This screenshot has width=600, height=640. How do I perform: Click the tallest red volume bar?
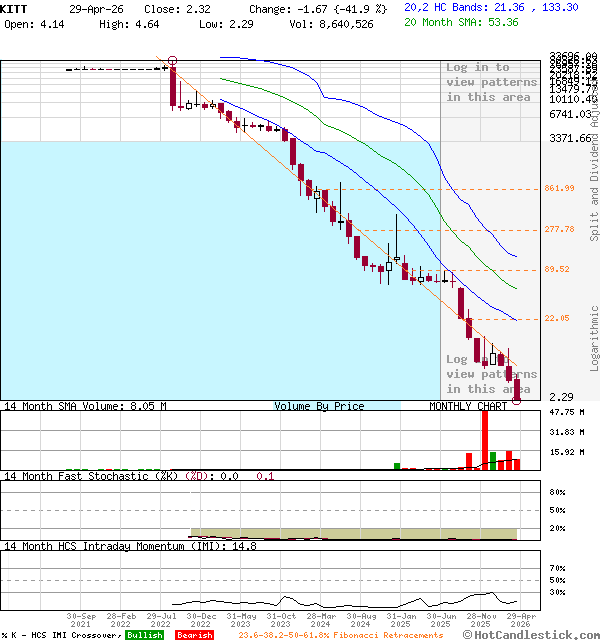coord(485,440)
